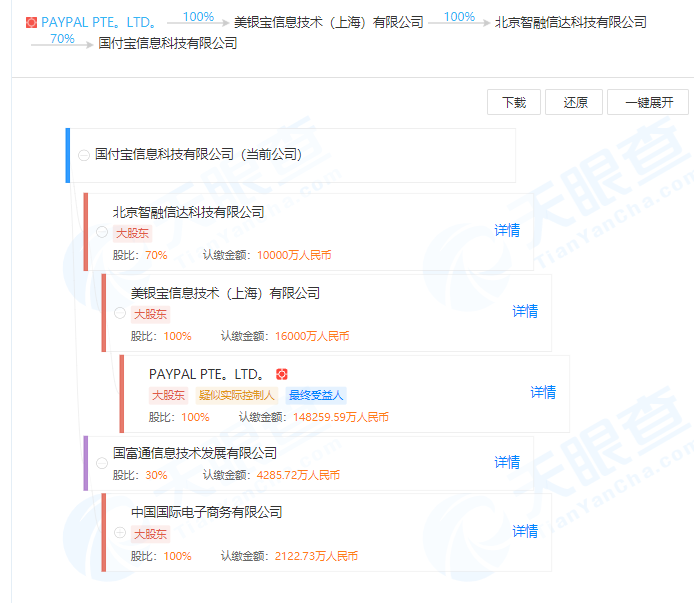Click PAYPAL PTE。LTD。 link in the top path
694x603 pixels.
coord(98,22)
